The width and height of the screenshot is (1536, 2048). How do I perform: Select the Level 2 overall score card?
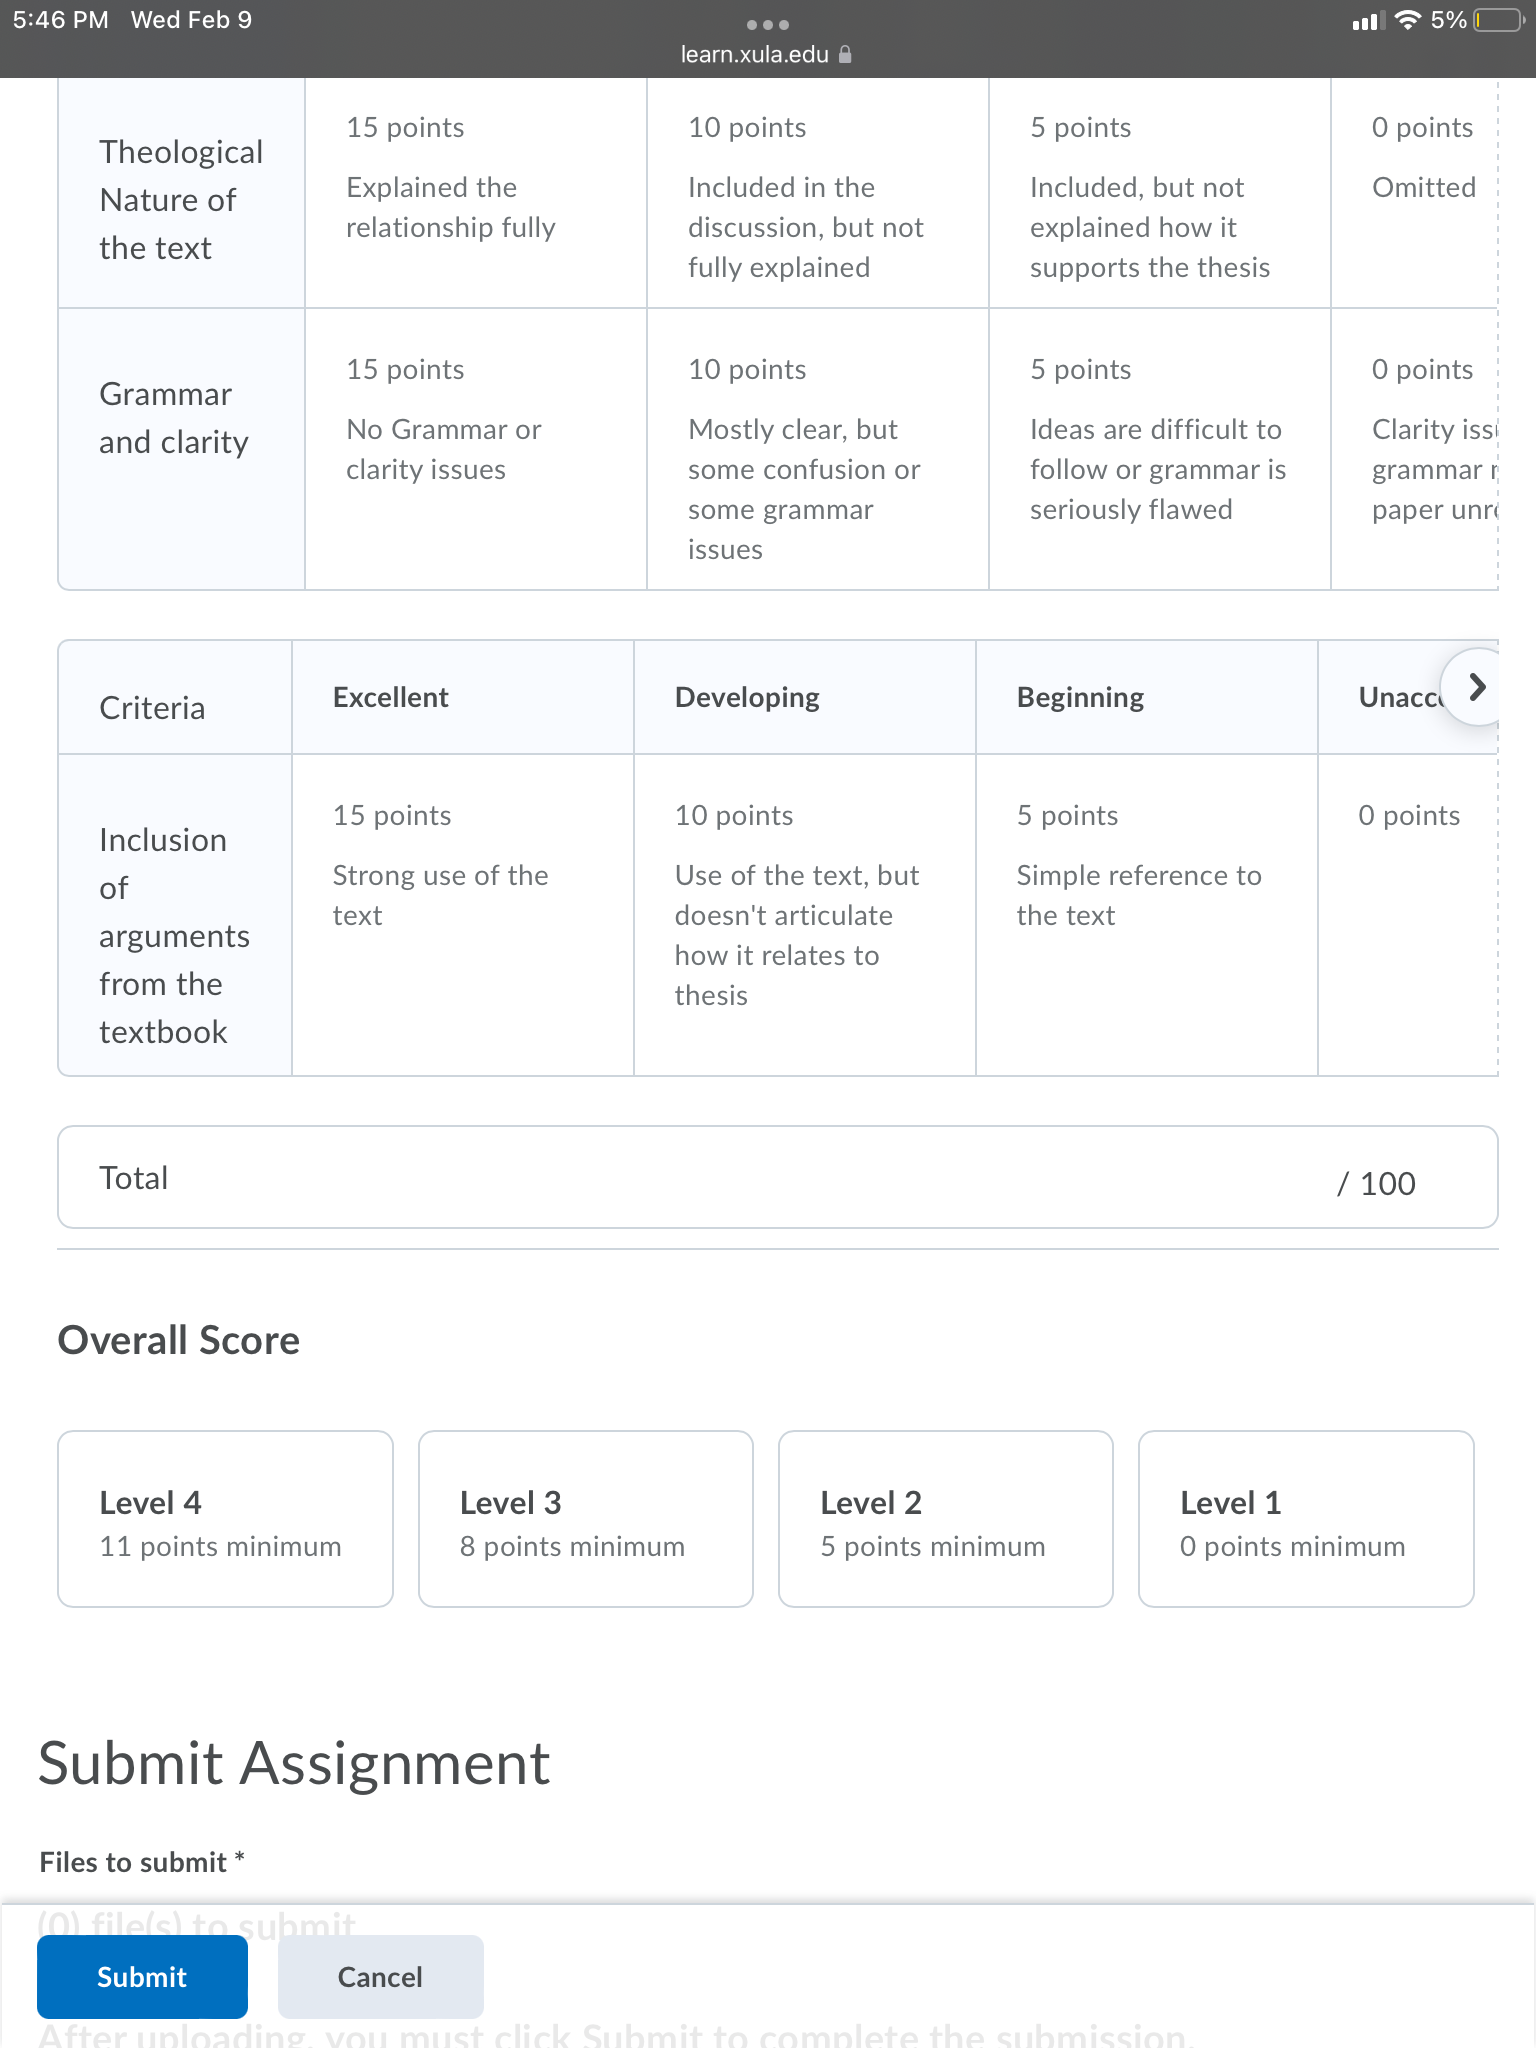pos(946,1519)
